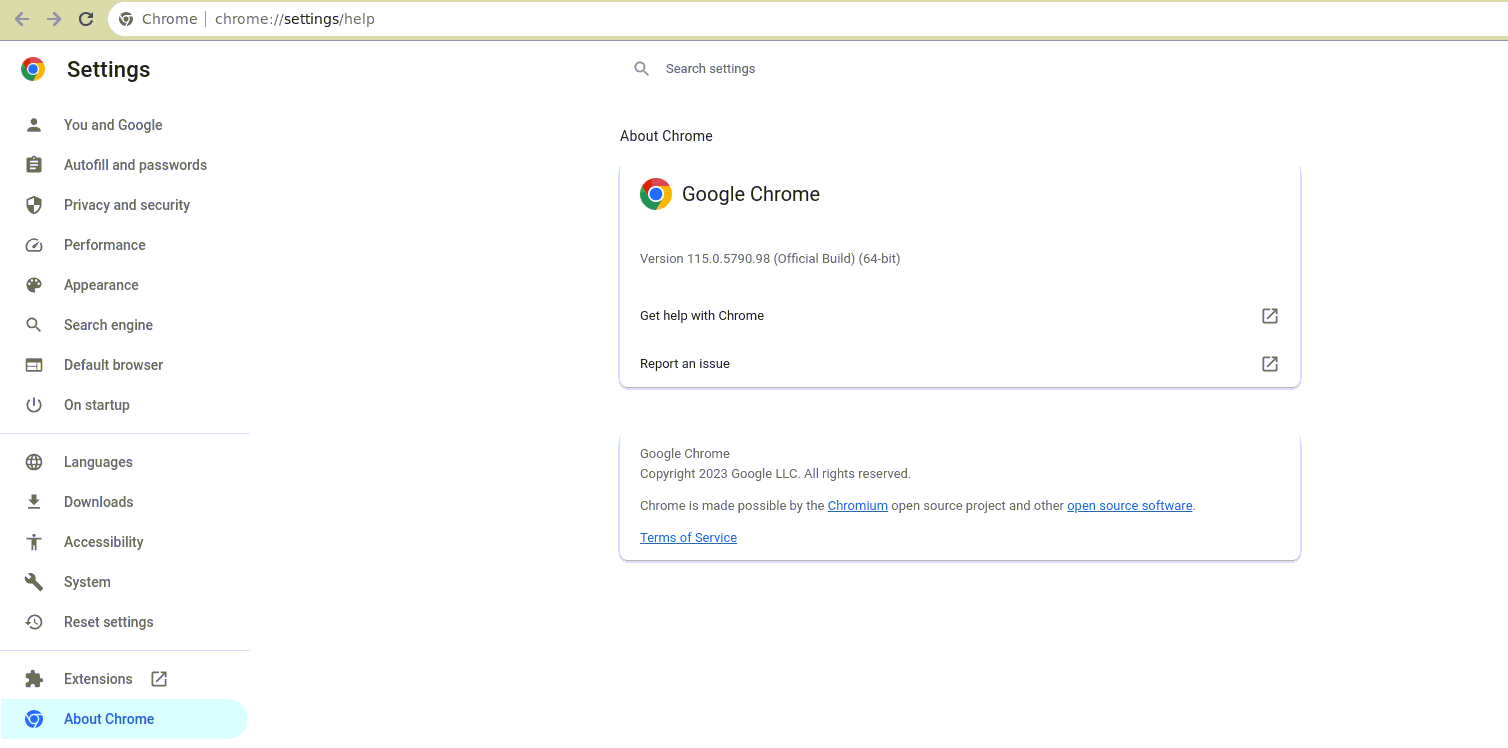Click the Chrome icon for About Chrome
This screenshot has width=1508, height=748.
(34, 719)
